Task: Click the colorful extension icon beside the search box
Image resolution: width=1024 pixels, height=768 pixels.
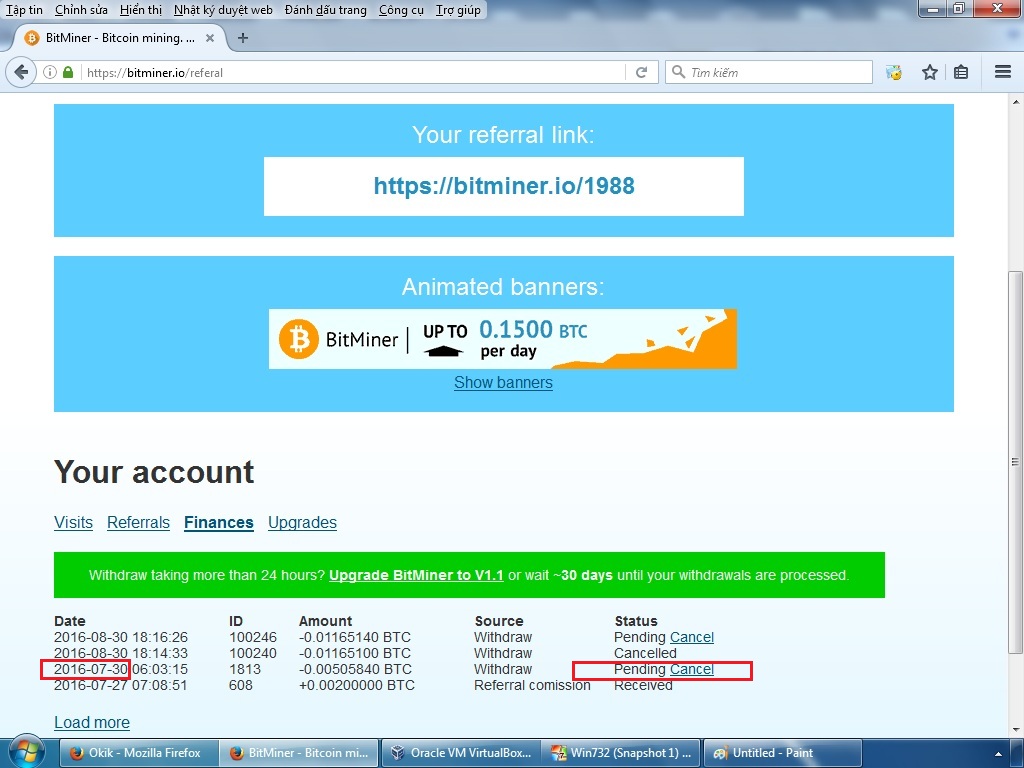Action: [894, 72]
